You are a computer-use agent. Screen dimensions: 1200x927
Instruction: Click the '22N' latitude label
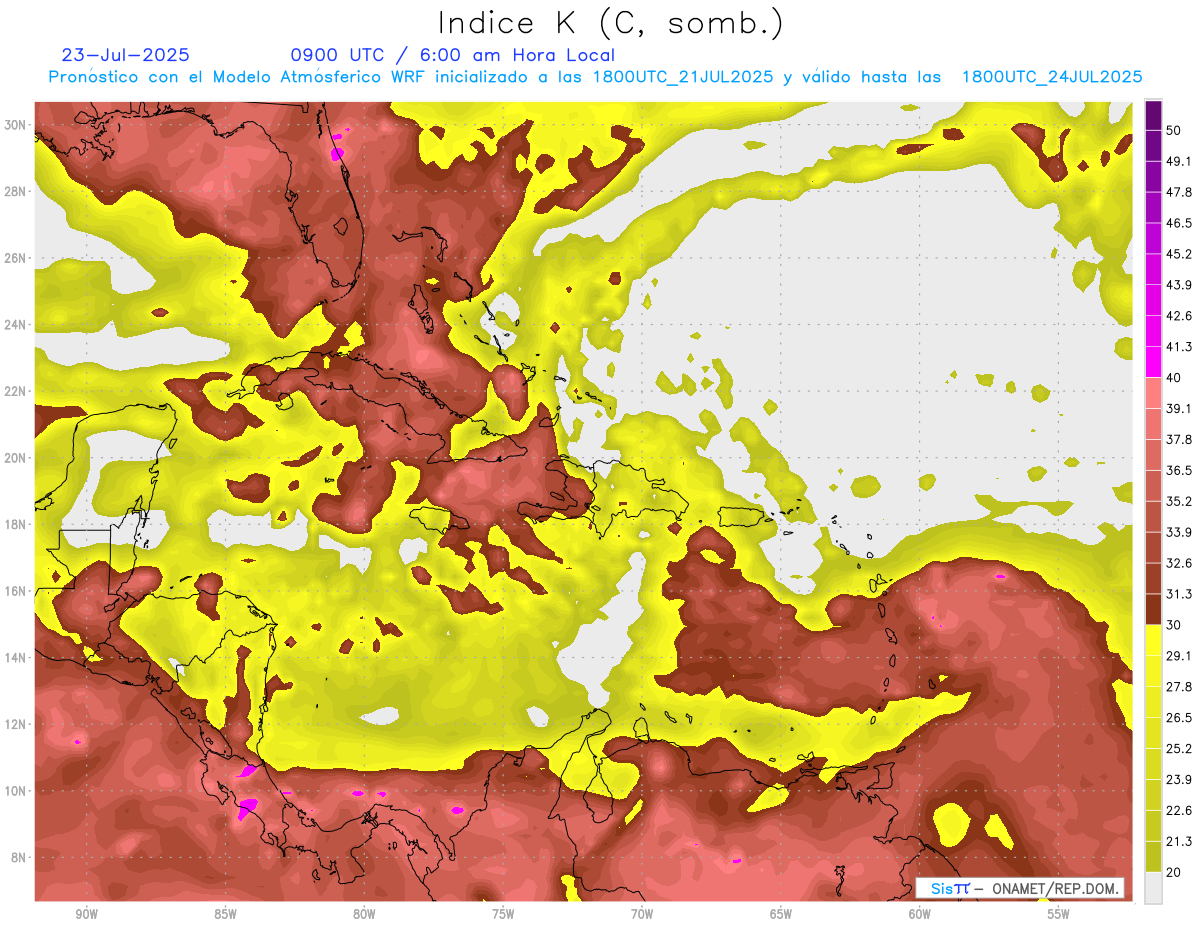pos(15,391)
